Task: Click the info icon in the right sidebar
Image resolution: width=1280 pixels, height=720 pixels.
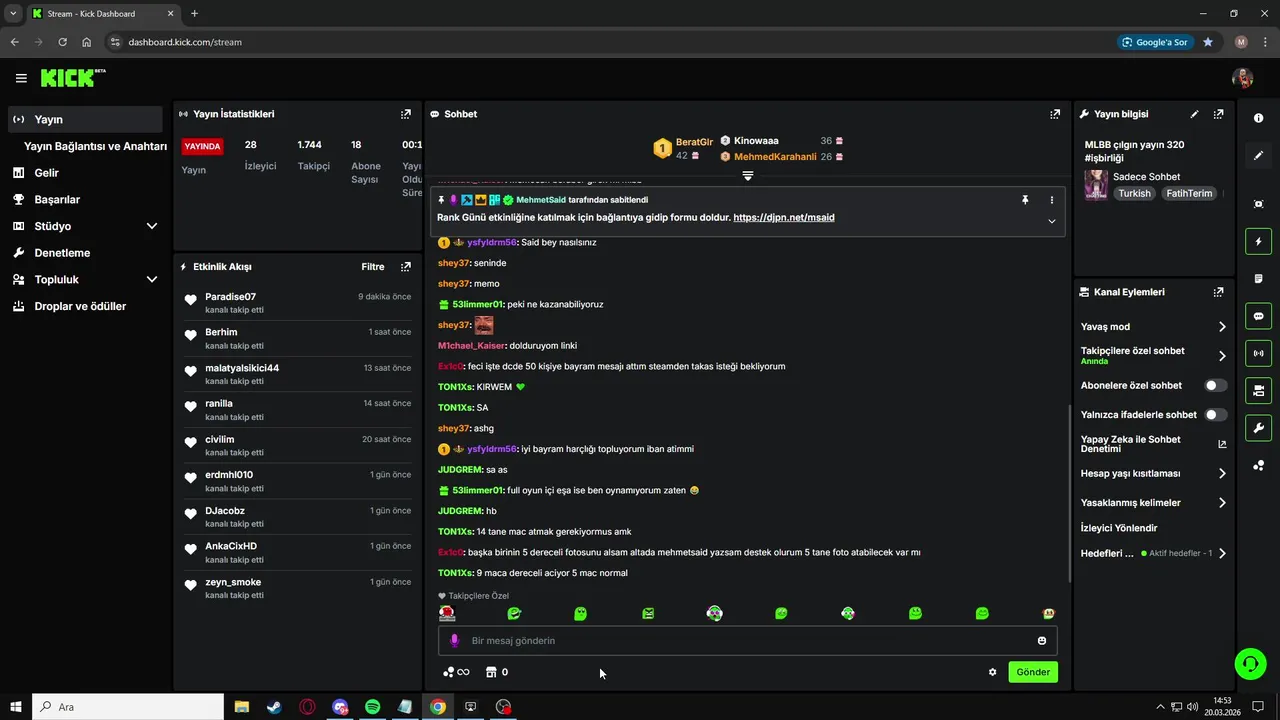Action: pyautogui.click(x=1258, y=118)
